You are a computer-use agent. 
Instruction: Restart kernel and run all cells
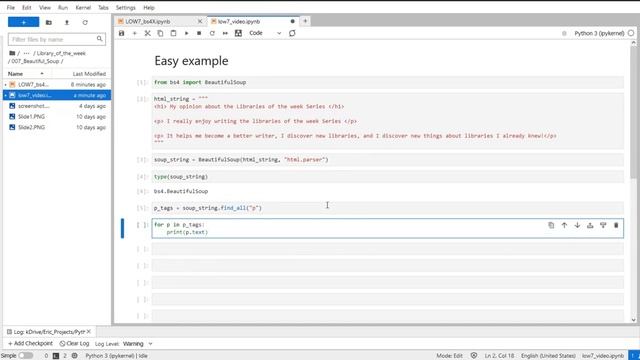[x=225, y=33]
